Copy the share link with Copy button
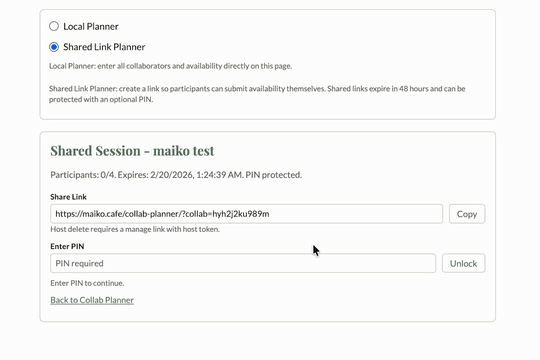 point(467,214)
